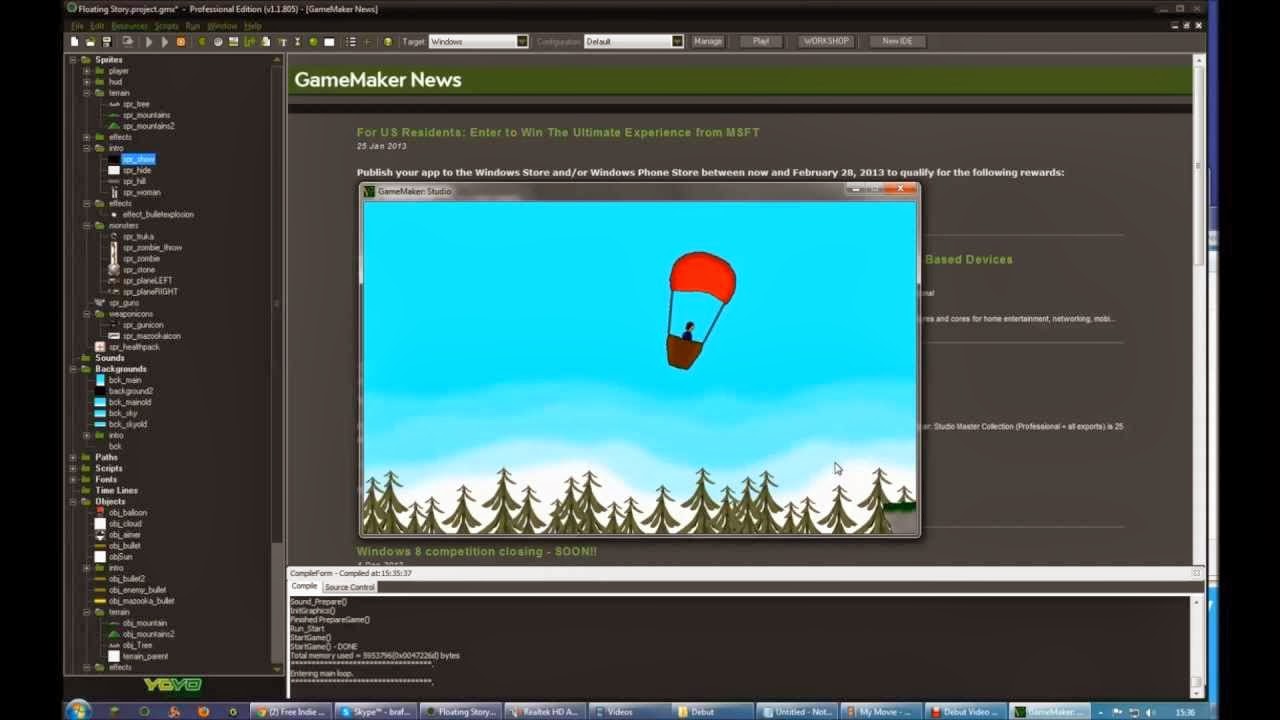Expand the Scripts folder
1280x720 pixels.
[x=73, y=468]
